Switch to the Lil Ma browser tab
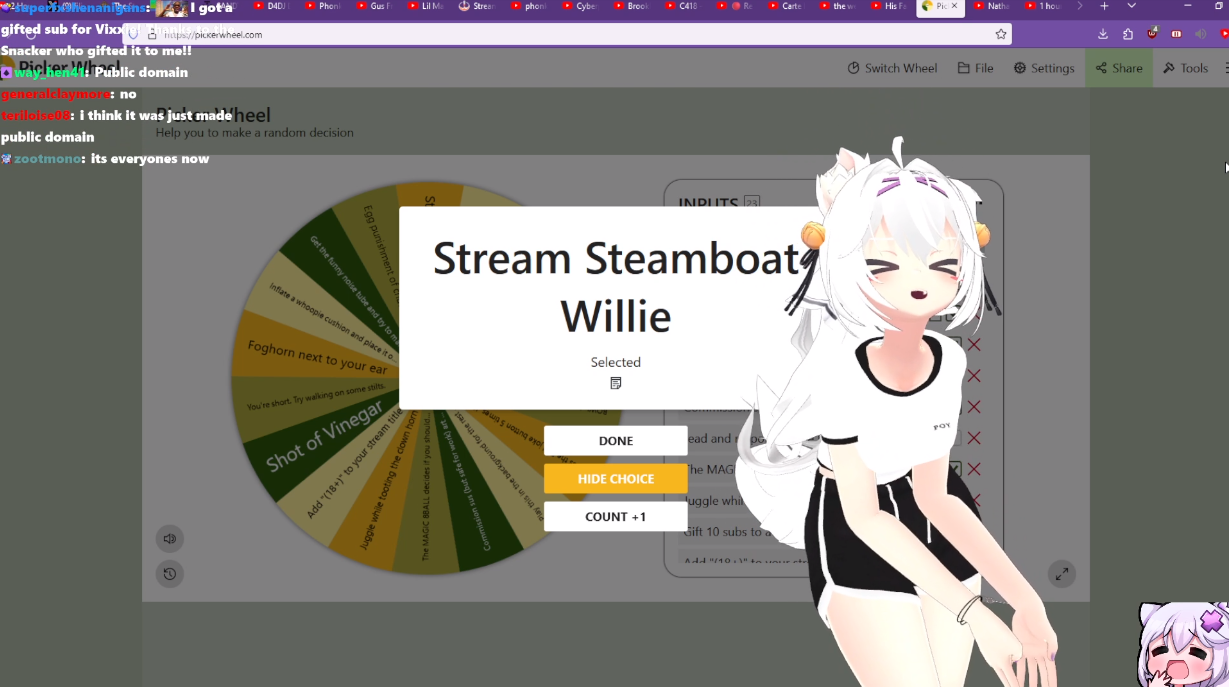Image resolution: width=1229 pixels, height=687 pixels. 428,6
